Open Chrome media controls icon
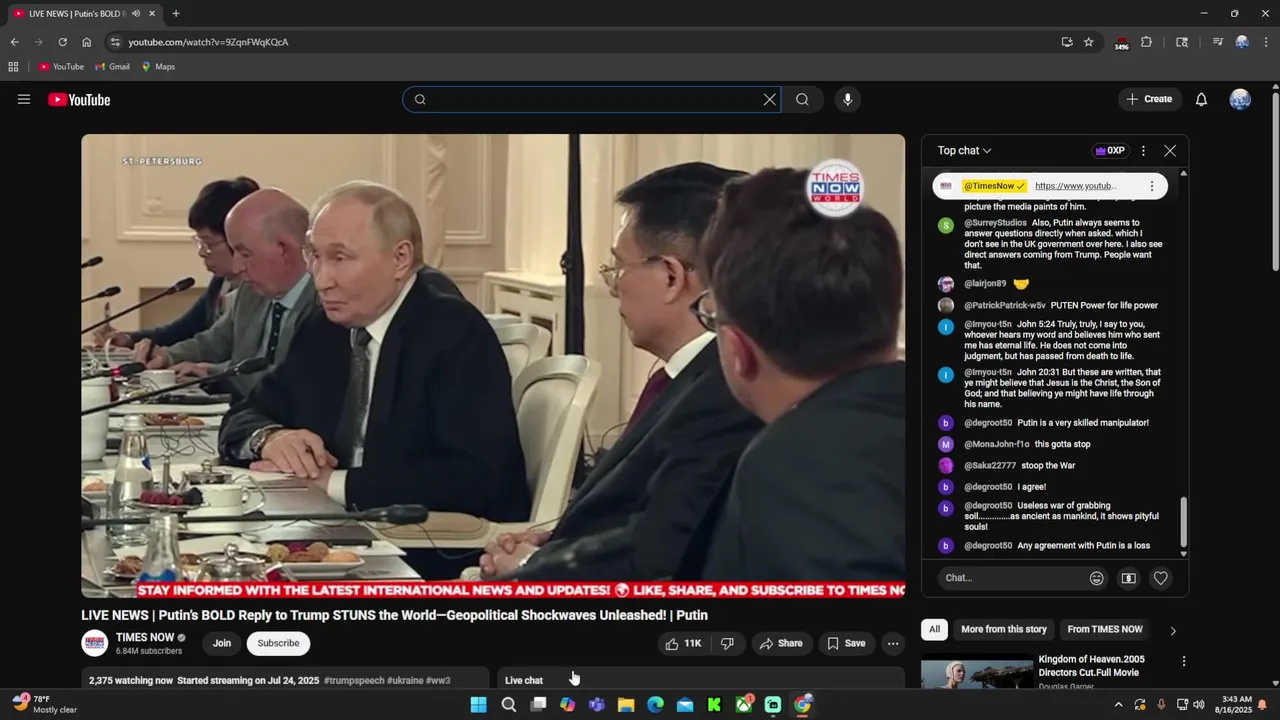 tap(1217, 42)
